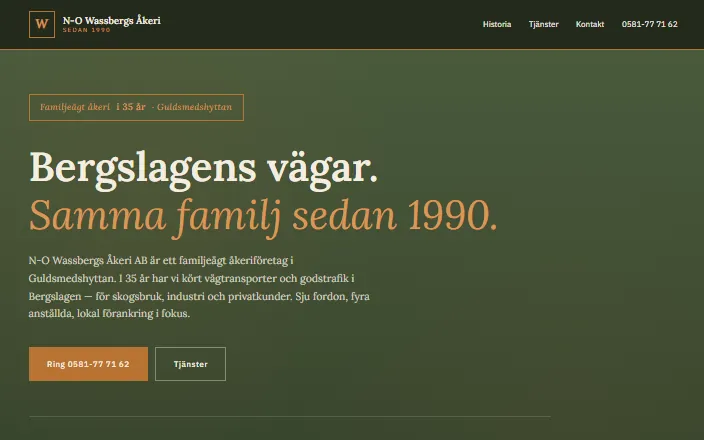Click the orange Ring 0581-77 71 62 button
The image size is (704, 440).
point(88,364)
